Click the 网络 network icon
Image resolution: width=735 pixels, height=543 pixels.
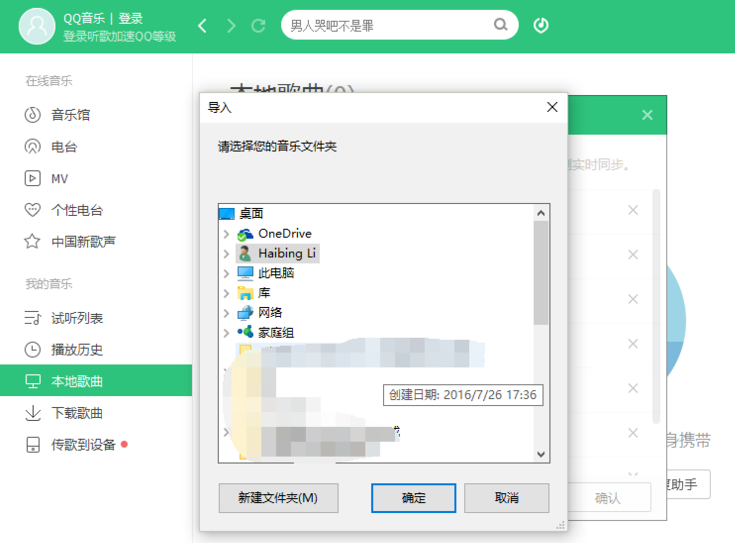pyautogui.click(x=245, y=313)
